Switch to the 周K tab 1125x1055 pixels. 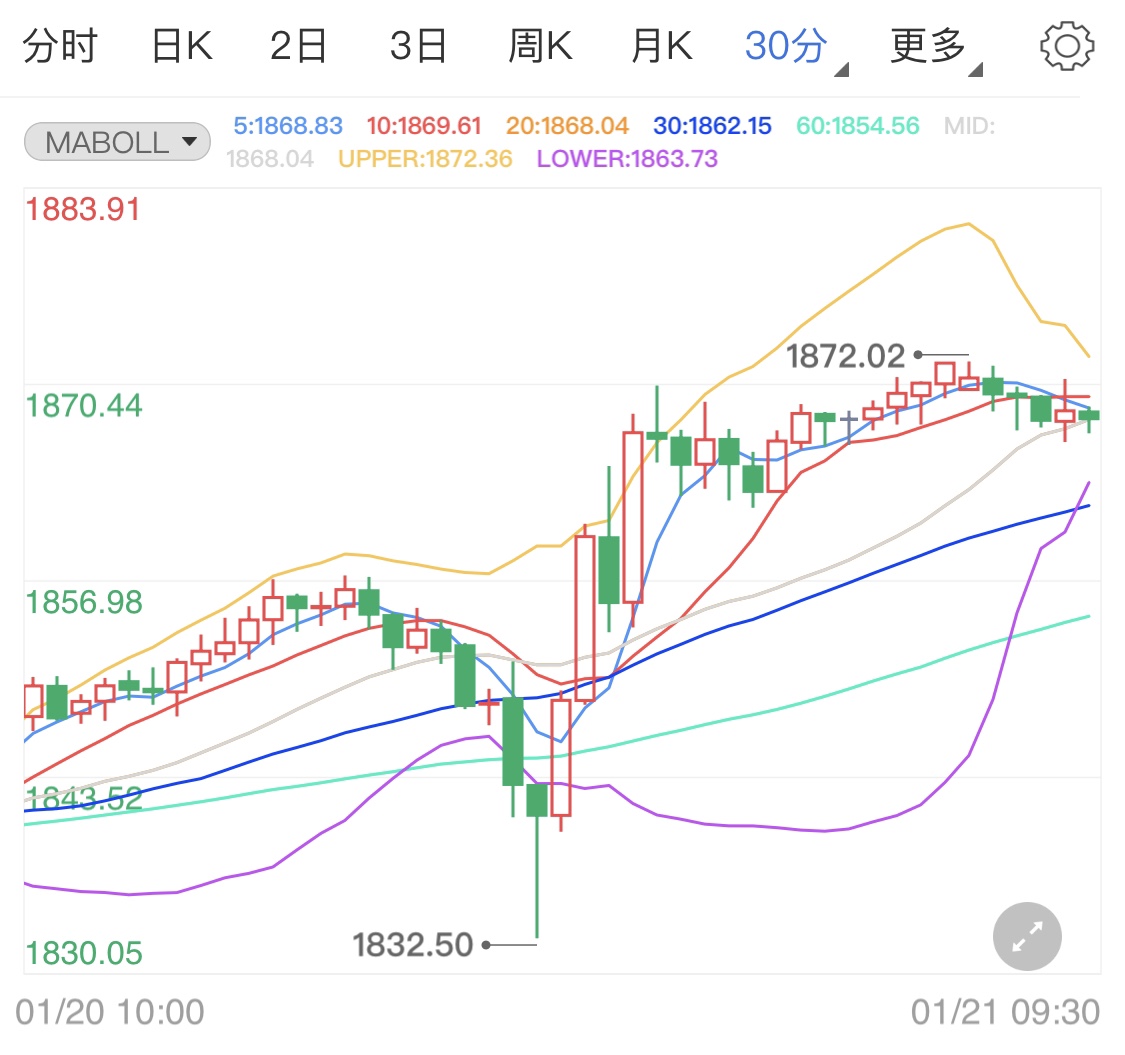point(540,46)
